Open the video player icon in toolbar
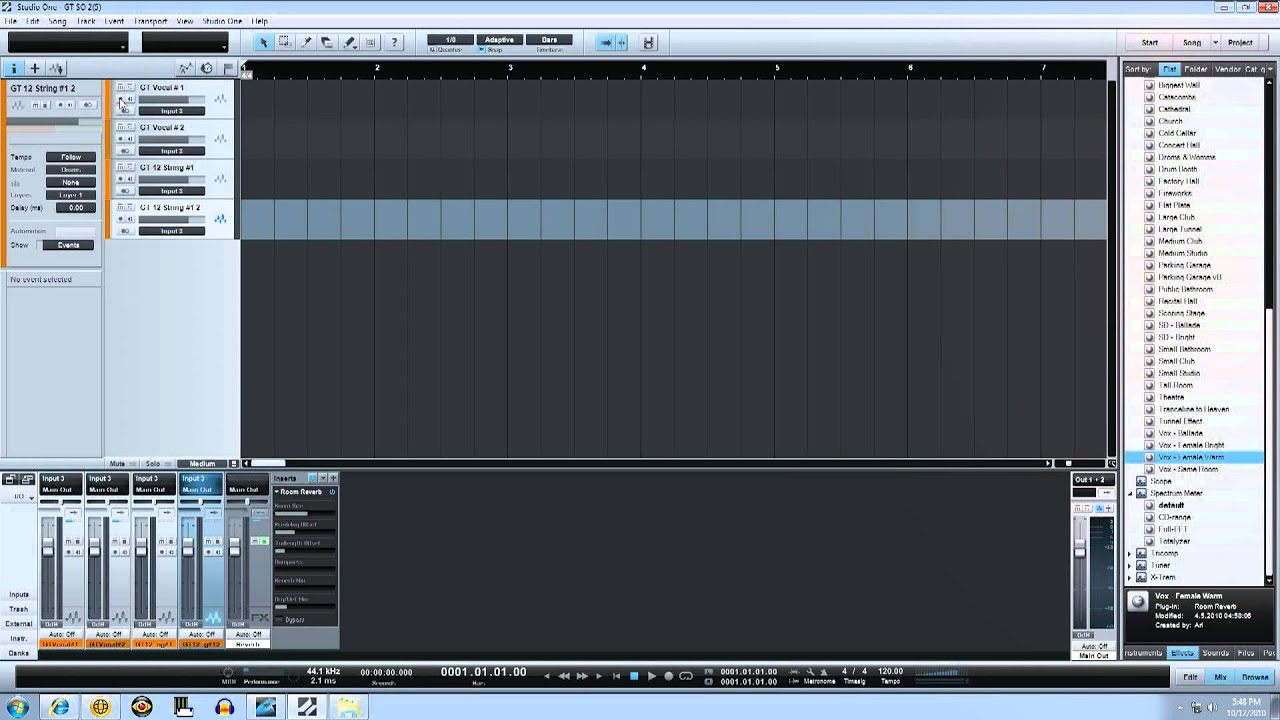Screen dimensions: 1280x720 click(649, 43)
